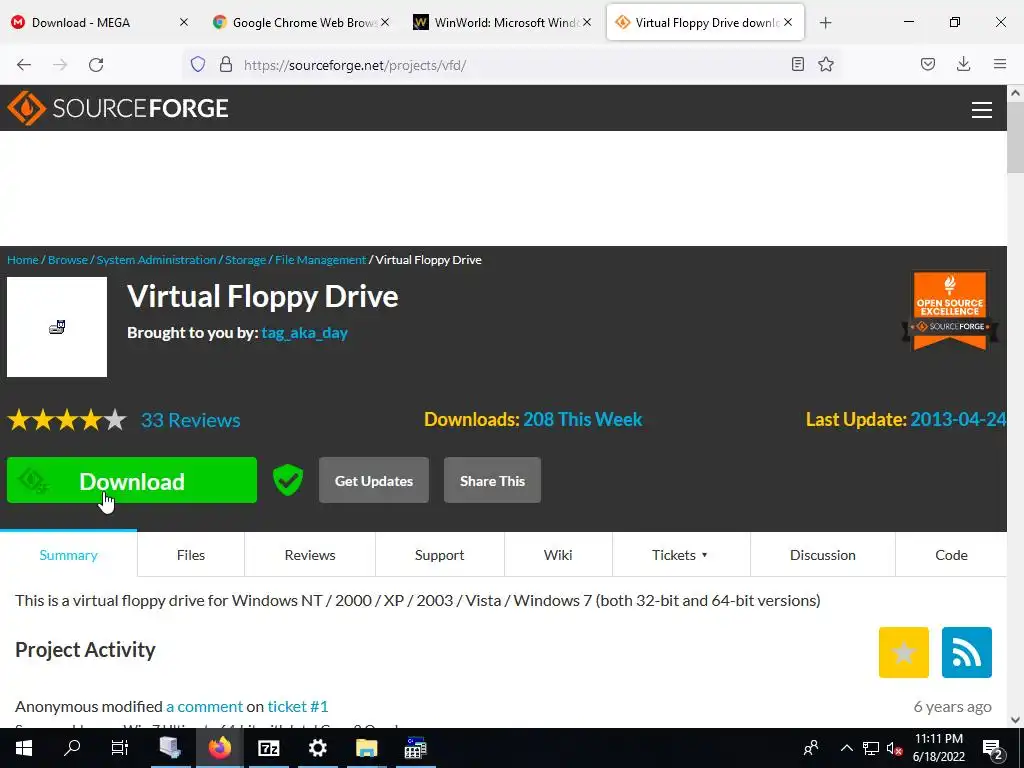Open the Windows Start menu
The width and height of the screenshot is (1024, 768).
[24, 748]
